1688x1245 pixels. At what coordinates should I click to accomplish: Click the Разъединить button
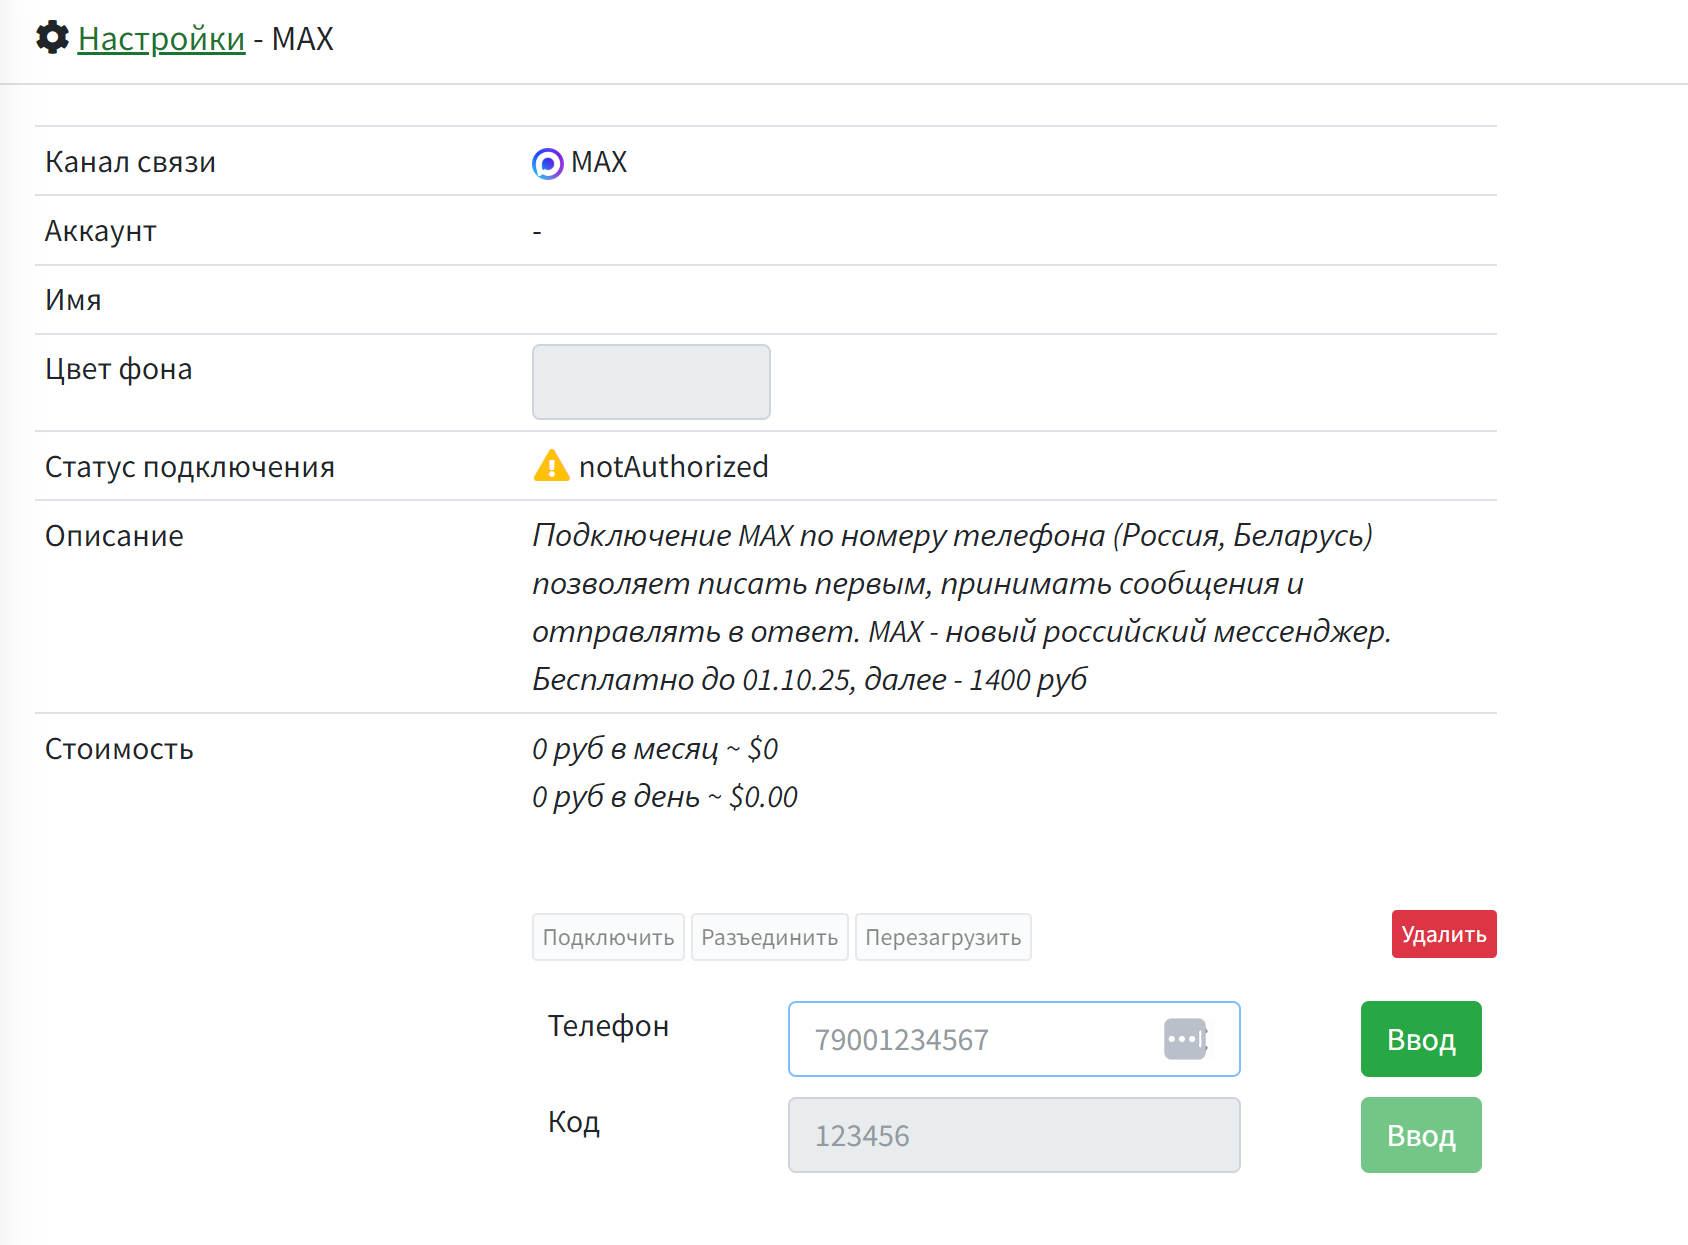click(769, 937)
